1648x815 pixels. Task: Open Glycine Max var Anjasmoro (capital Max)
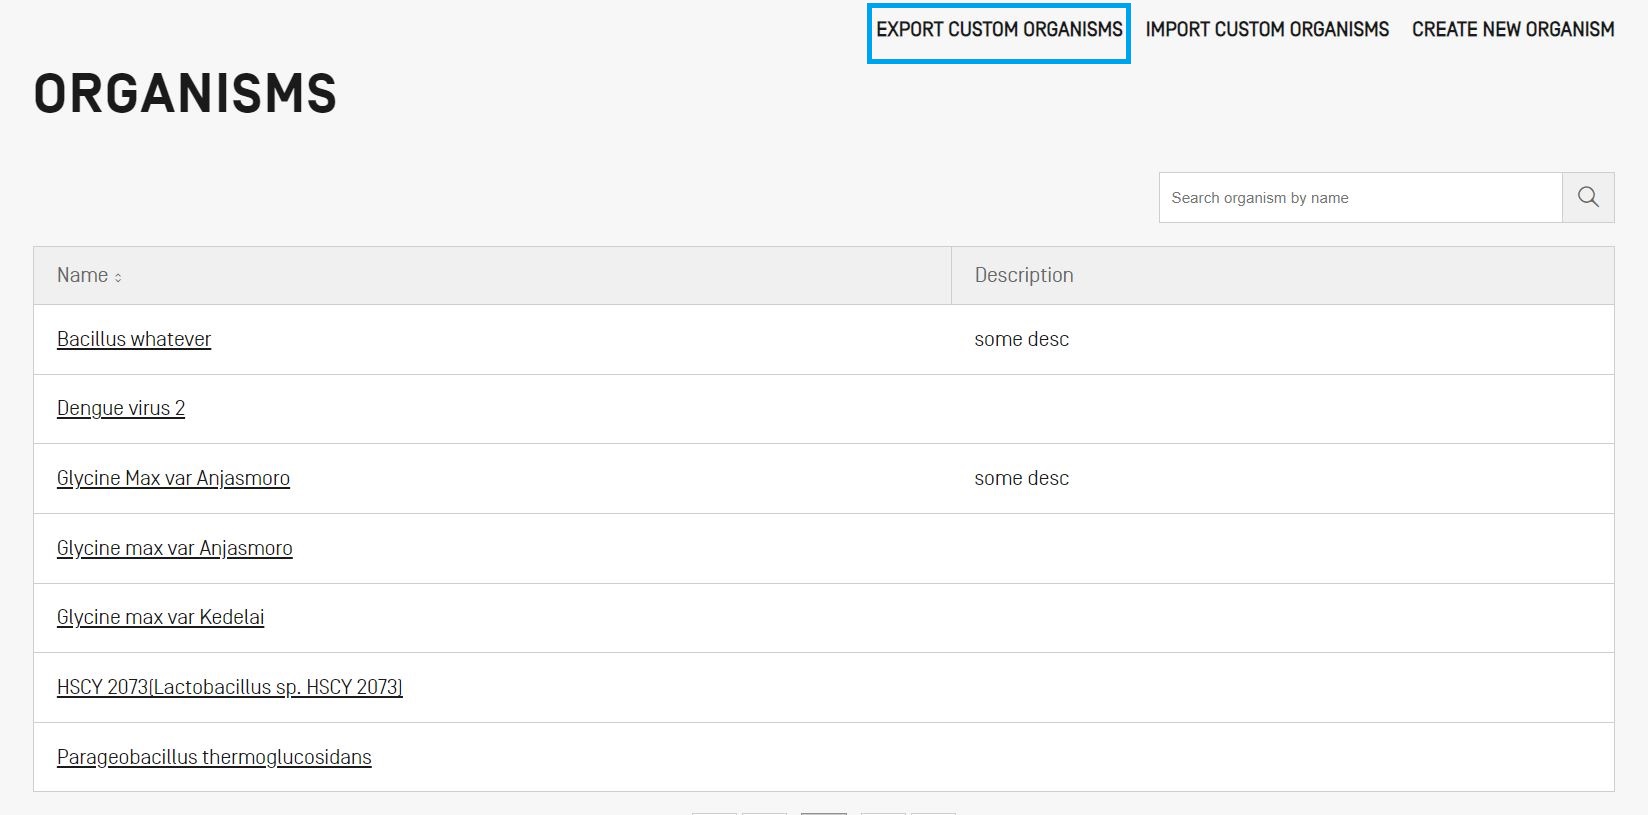tap(173, 478)
